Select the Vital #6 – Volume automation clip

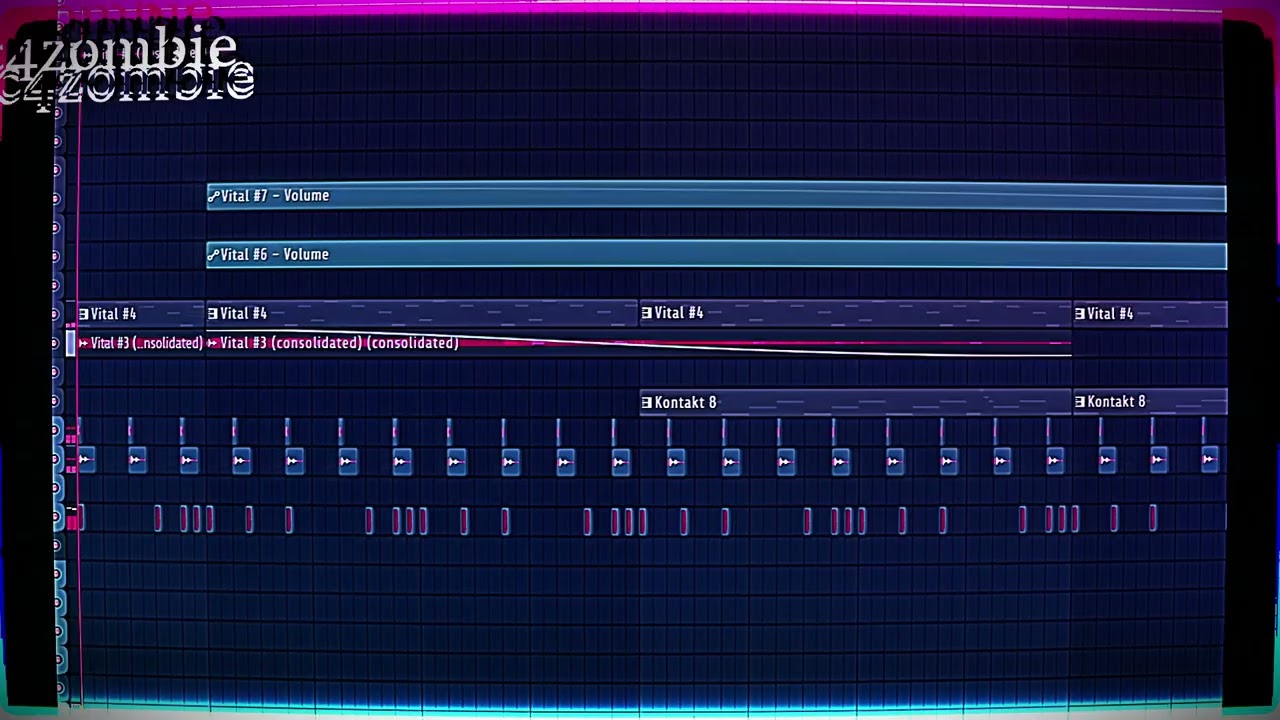point(716,255)
